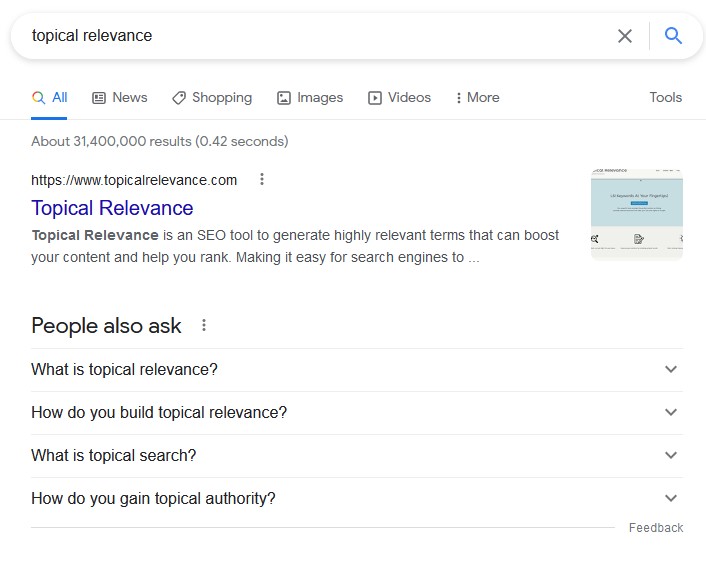Open the three-dot menu next to People also ask
The image size is (706, 561).
(204, 325)
